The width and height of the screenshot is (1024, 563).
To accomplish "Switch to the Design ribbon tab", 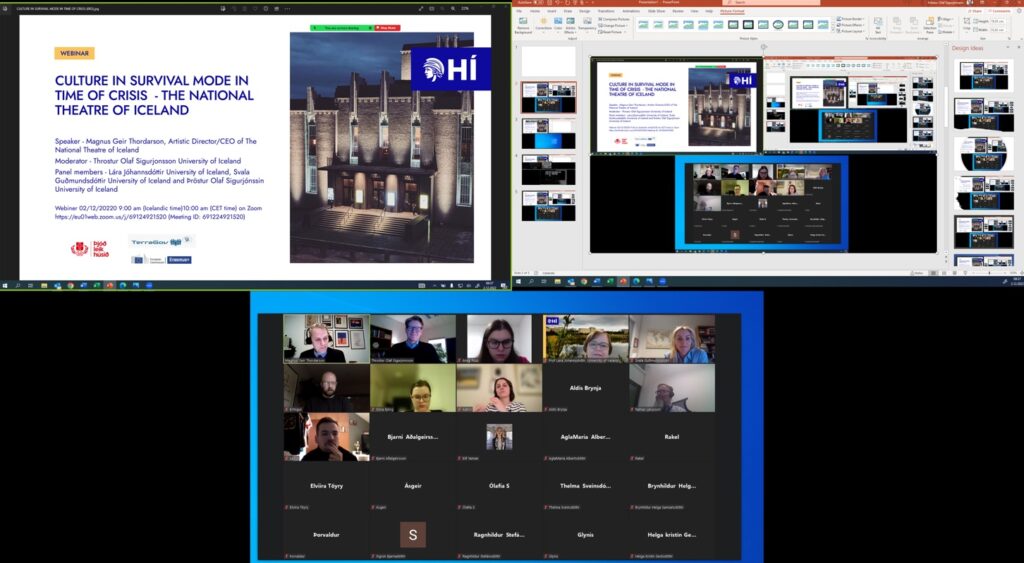I will point(584,11).
